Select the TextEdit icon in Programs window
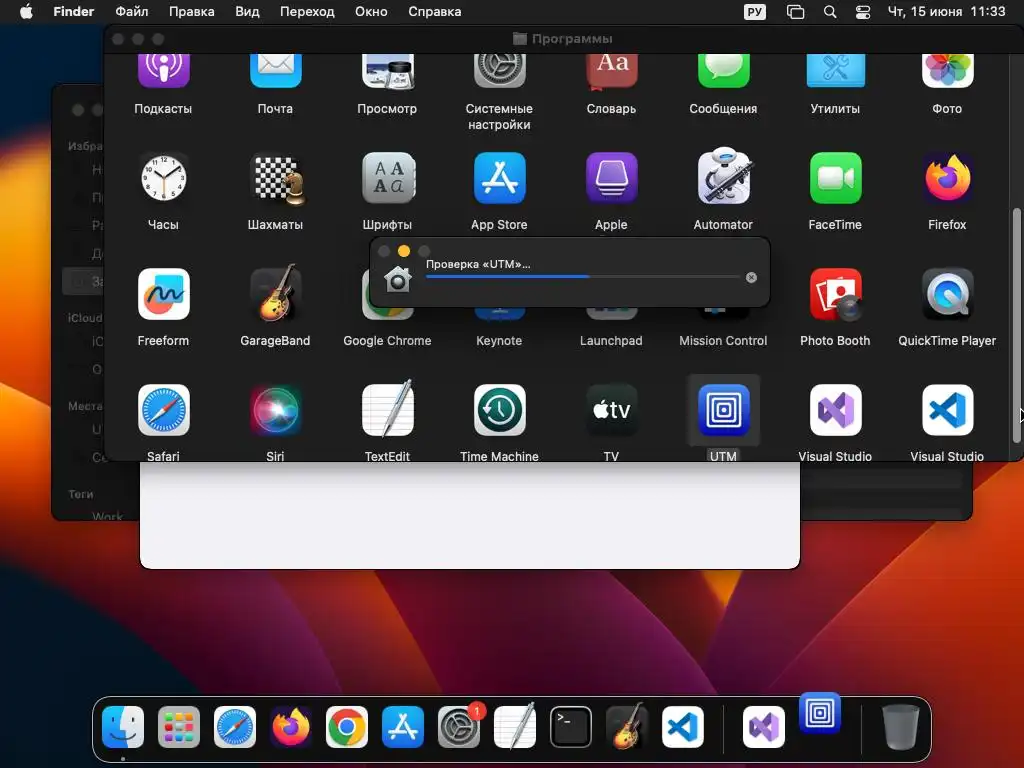Viewport: 1024px width, 768px height. pyautogui.click(x=388, y=409)
